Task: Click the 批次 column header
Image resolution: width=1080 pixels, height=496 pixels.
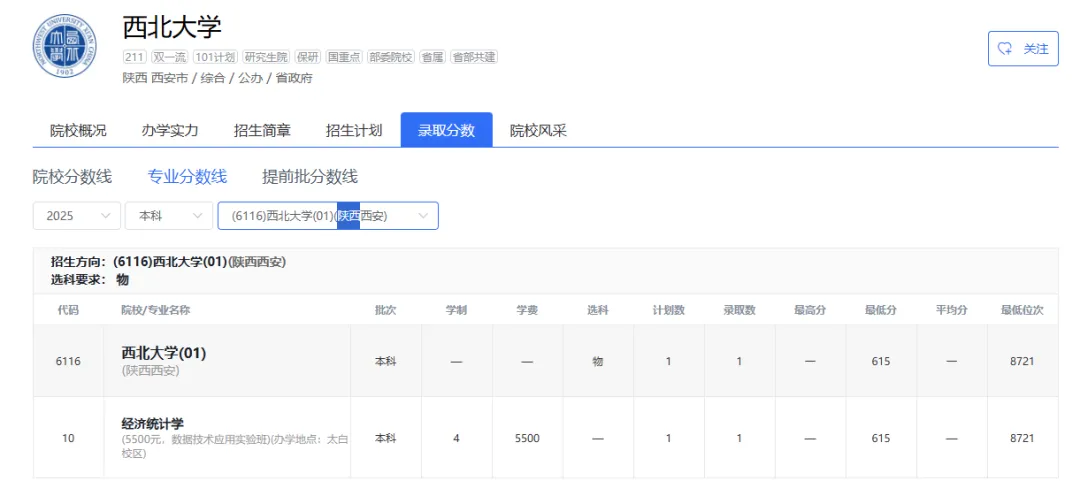Action: point(386,310)
